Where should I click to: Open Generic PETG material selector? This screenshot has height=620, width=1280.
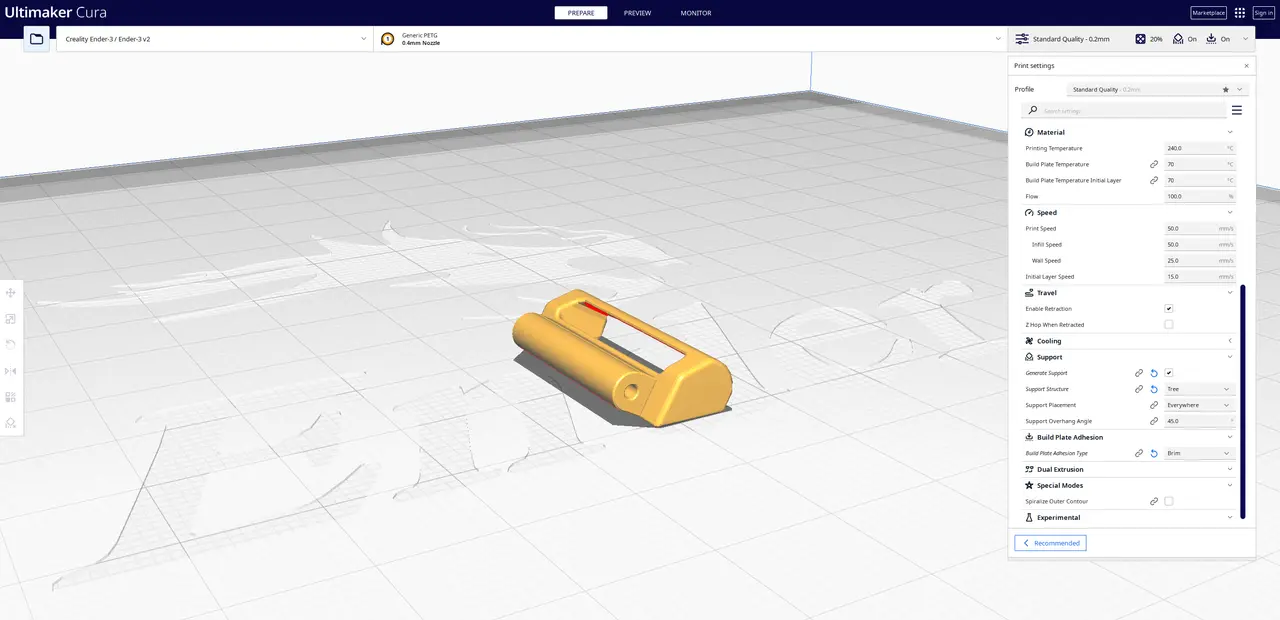coord(690,39)
